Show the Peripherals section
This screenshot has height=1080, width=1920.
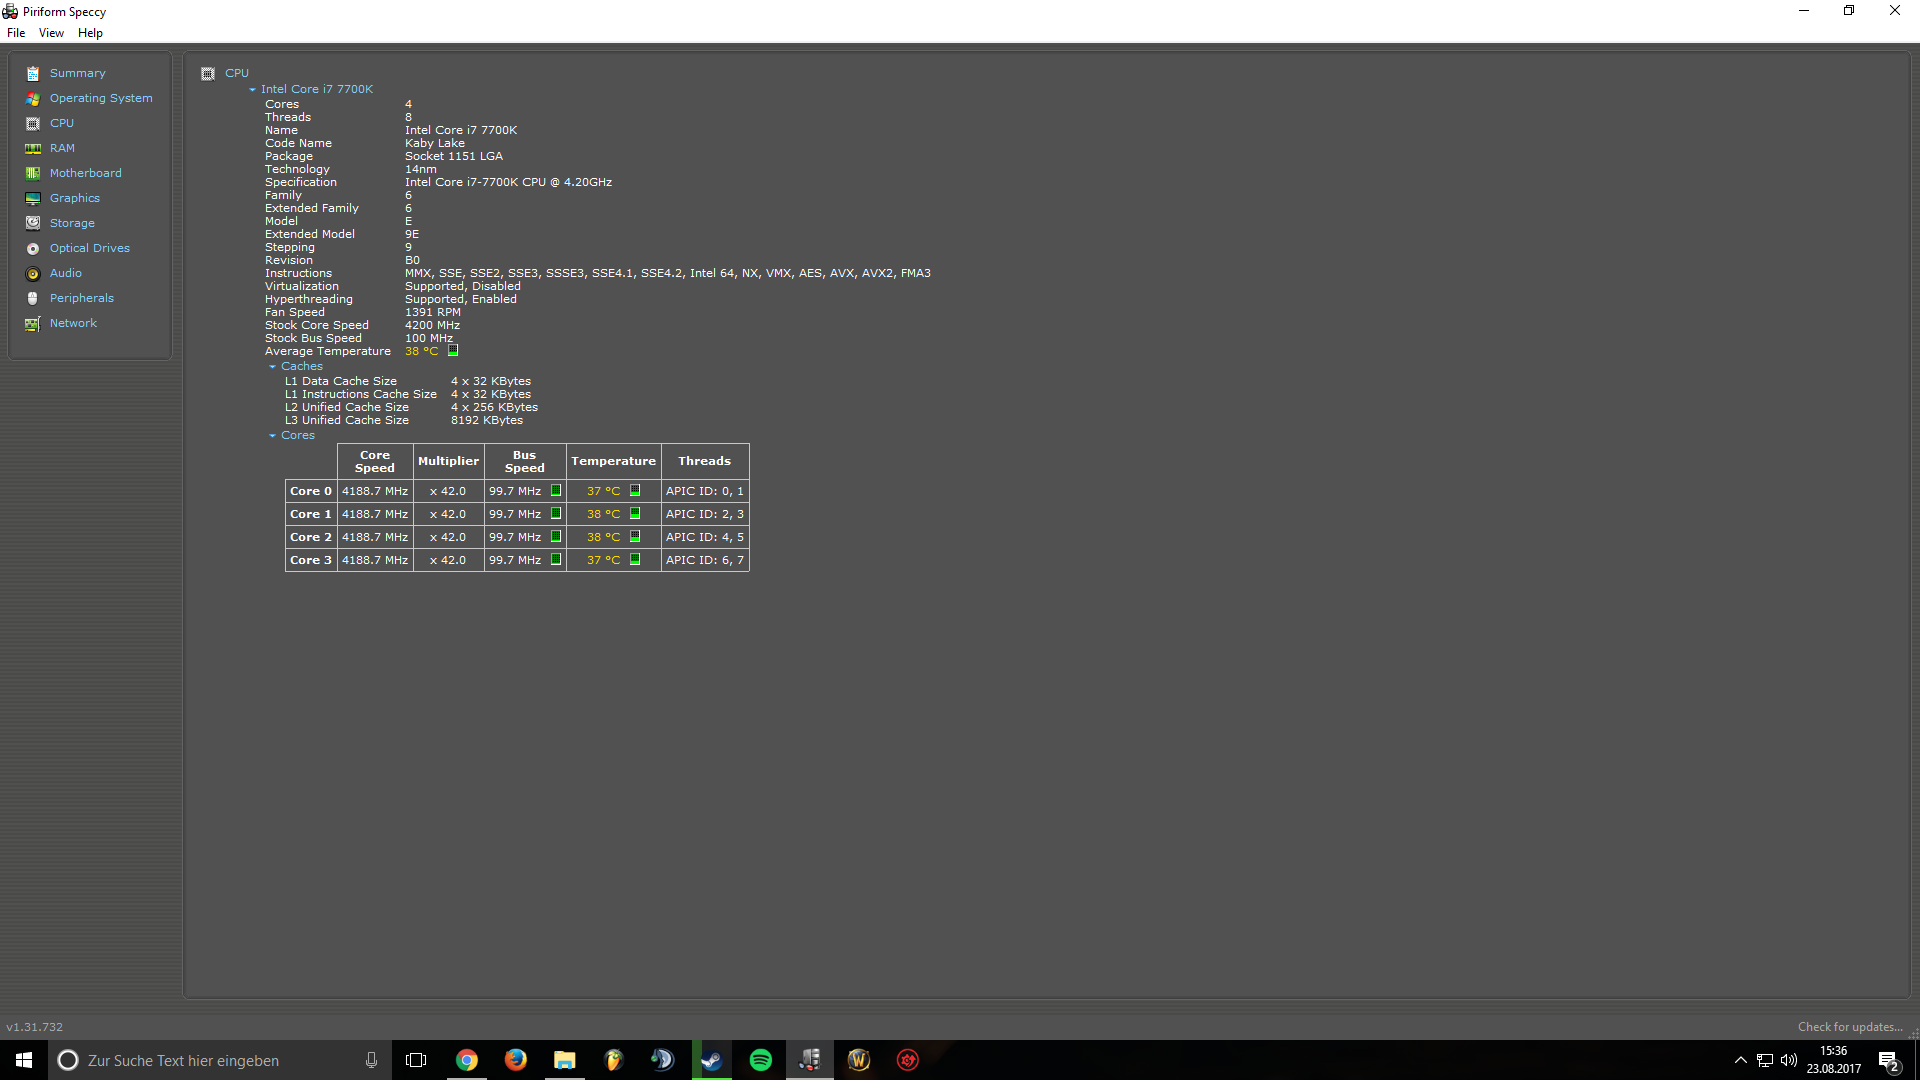[x=82, y=298]
